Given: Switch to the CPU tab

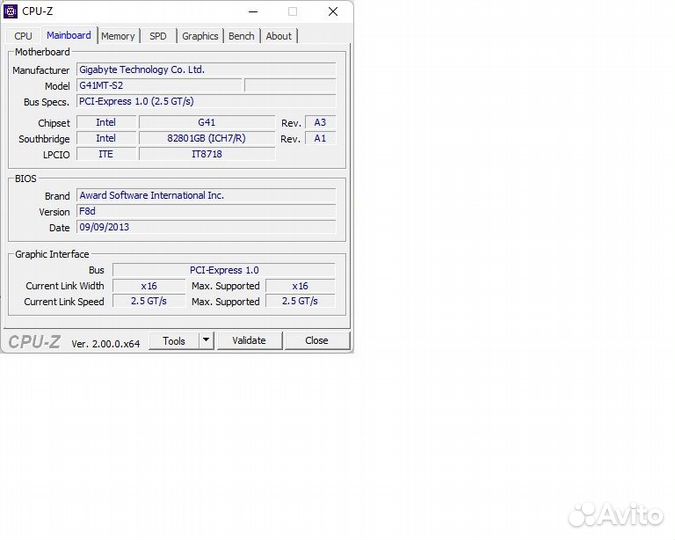Looking at the screenshot, I should 23,36.
